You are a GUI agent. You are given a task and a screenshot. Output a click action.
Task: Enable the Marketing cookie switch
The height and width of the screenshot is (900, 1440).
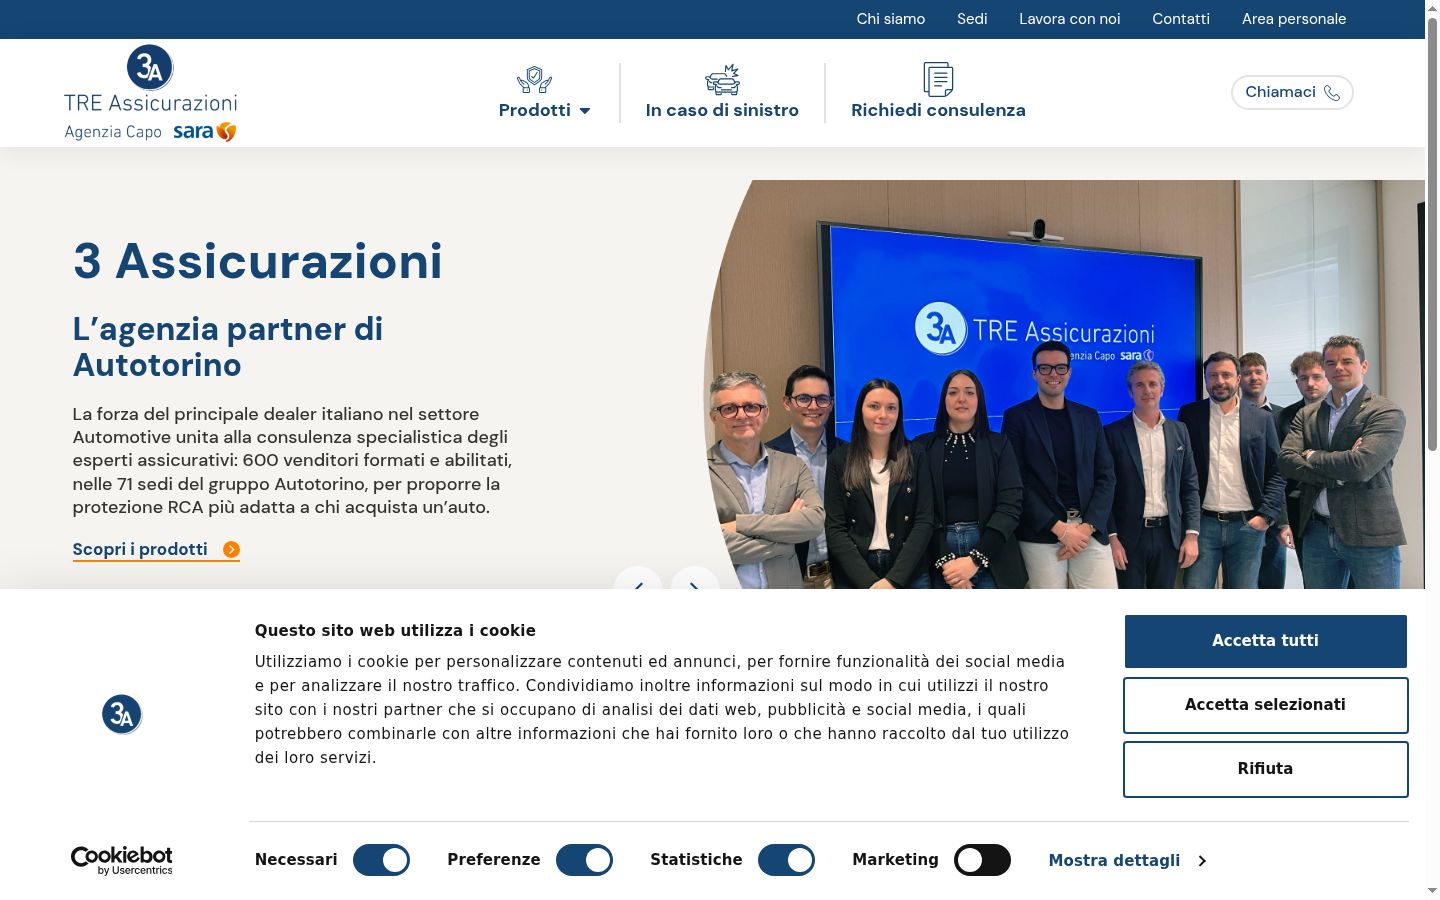(x=982, y=860)
